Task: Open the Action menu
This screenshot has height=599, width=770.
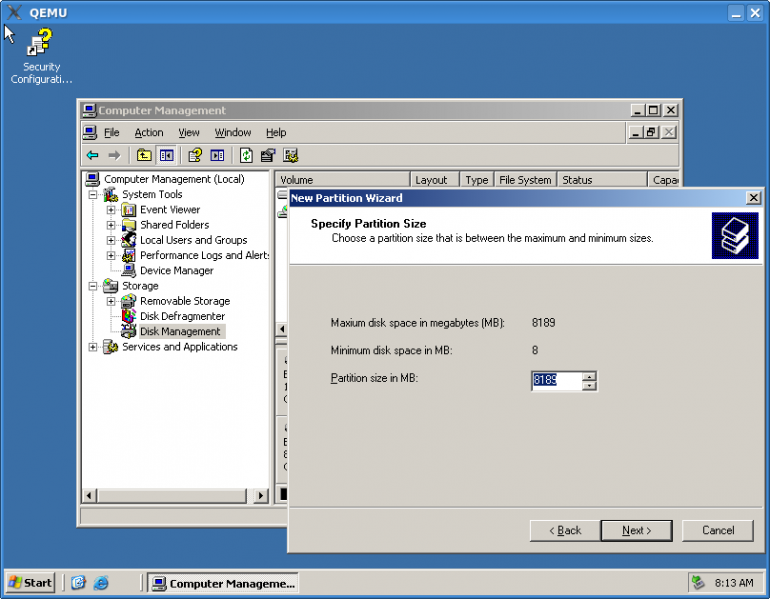Action: 148,132
